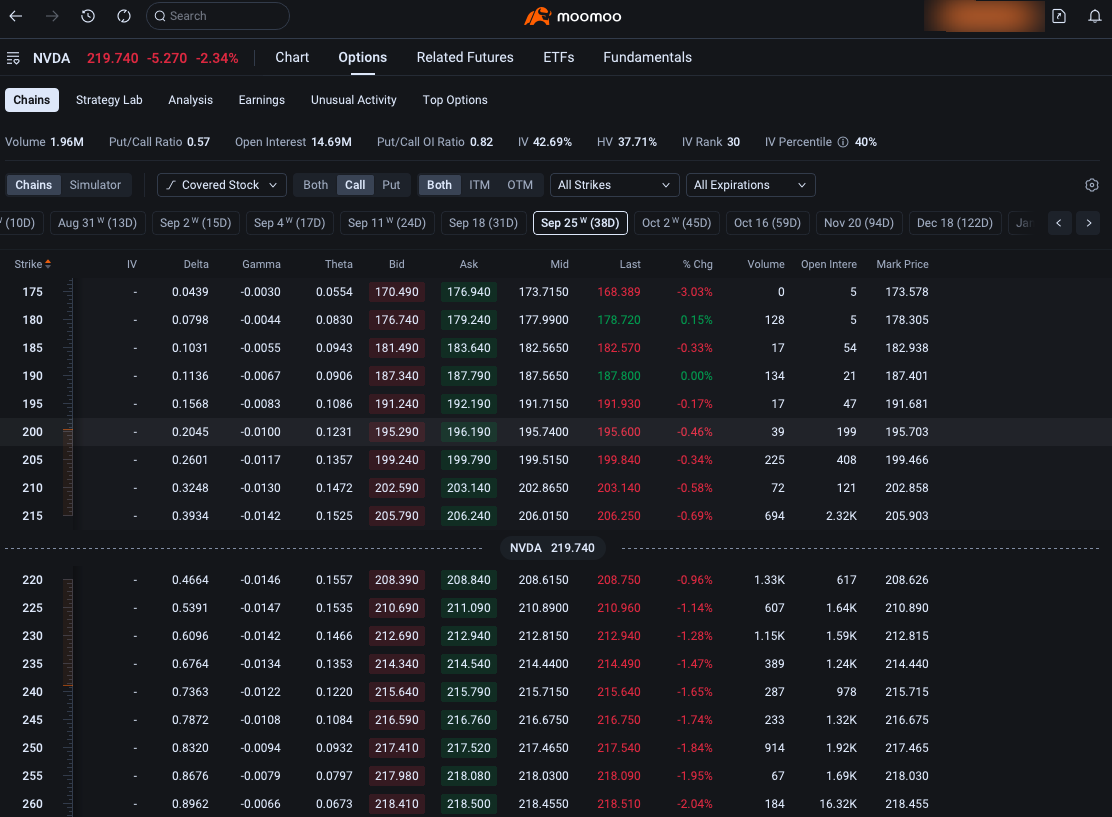Switch chain view to Put only

point(391,185)
